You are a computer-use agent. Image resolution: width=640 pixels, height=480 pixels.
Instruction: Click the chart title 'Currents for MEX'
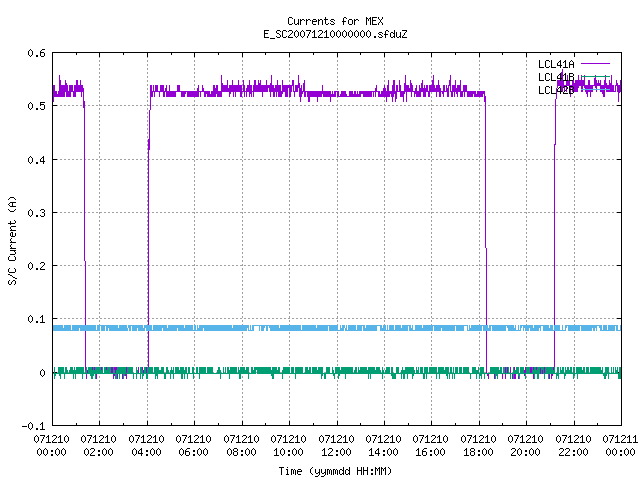pos(335,21)
